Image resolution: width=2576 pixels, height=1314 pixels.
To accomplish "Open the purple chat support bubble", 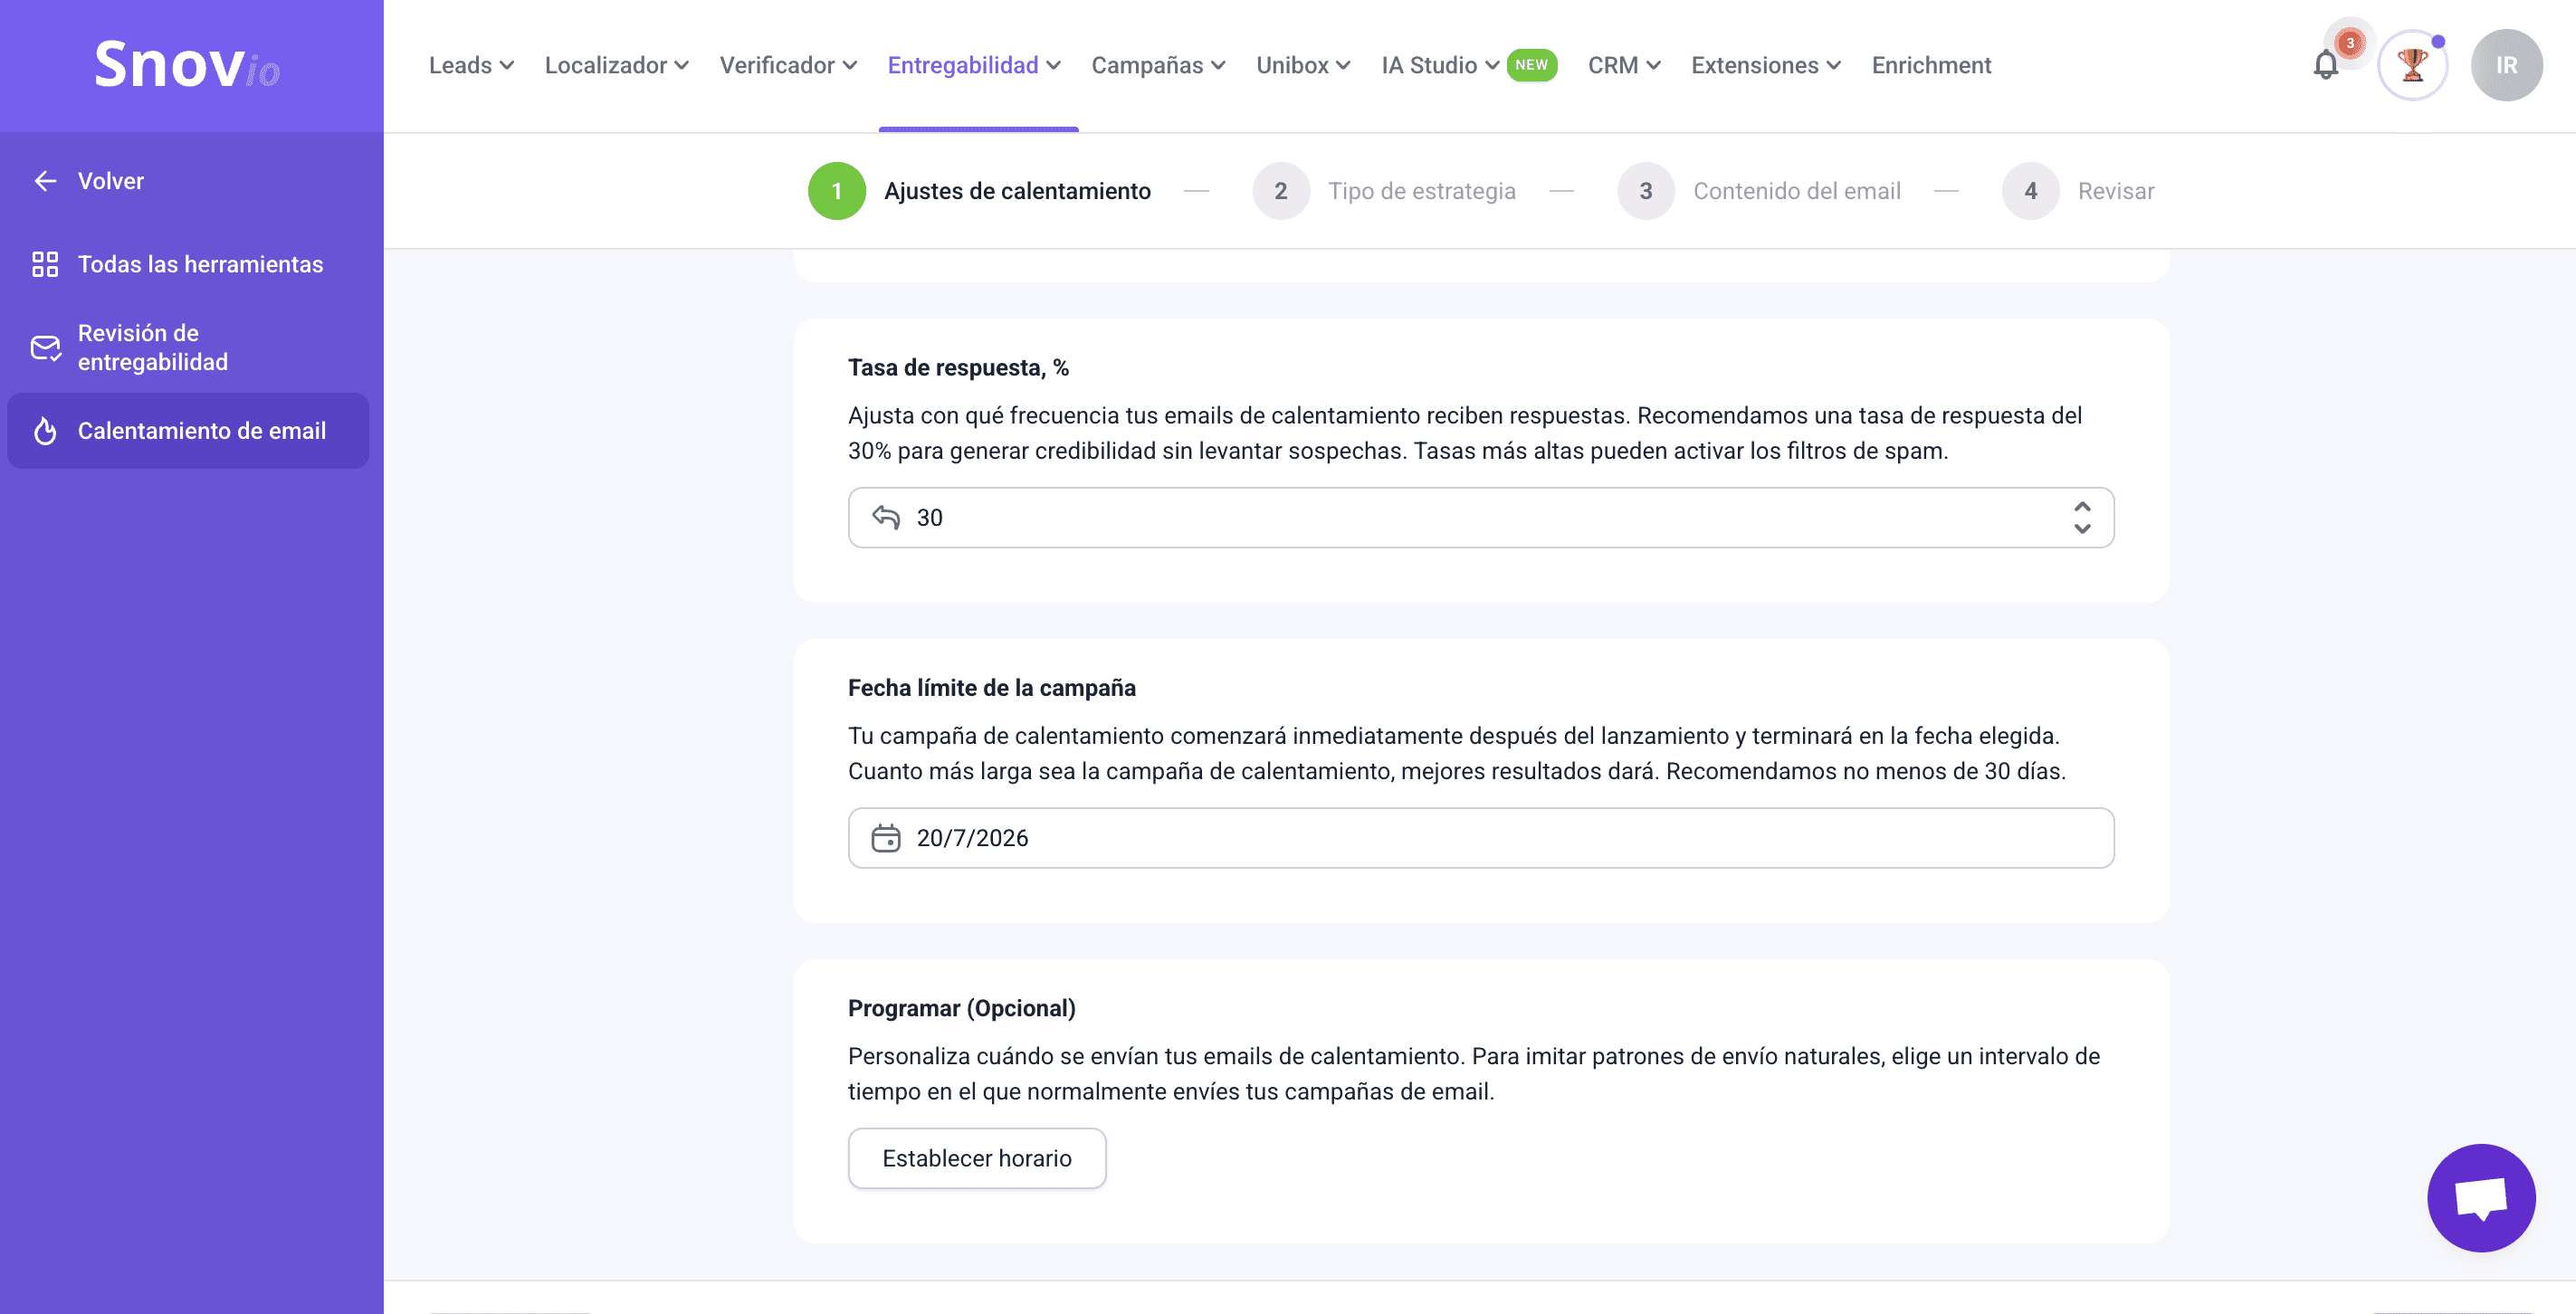I will coord(2483,1198).
